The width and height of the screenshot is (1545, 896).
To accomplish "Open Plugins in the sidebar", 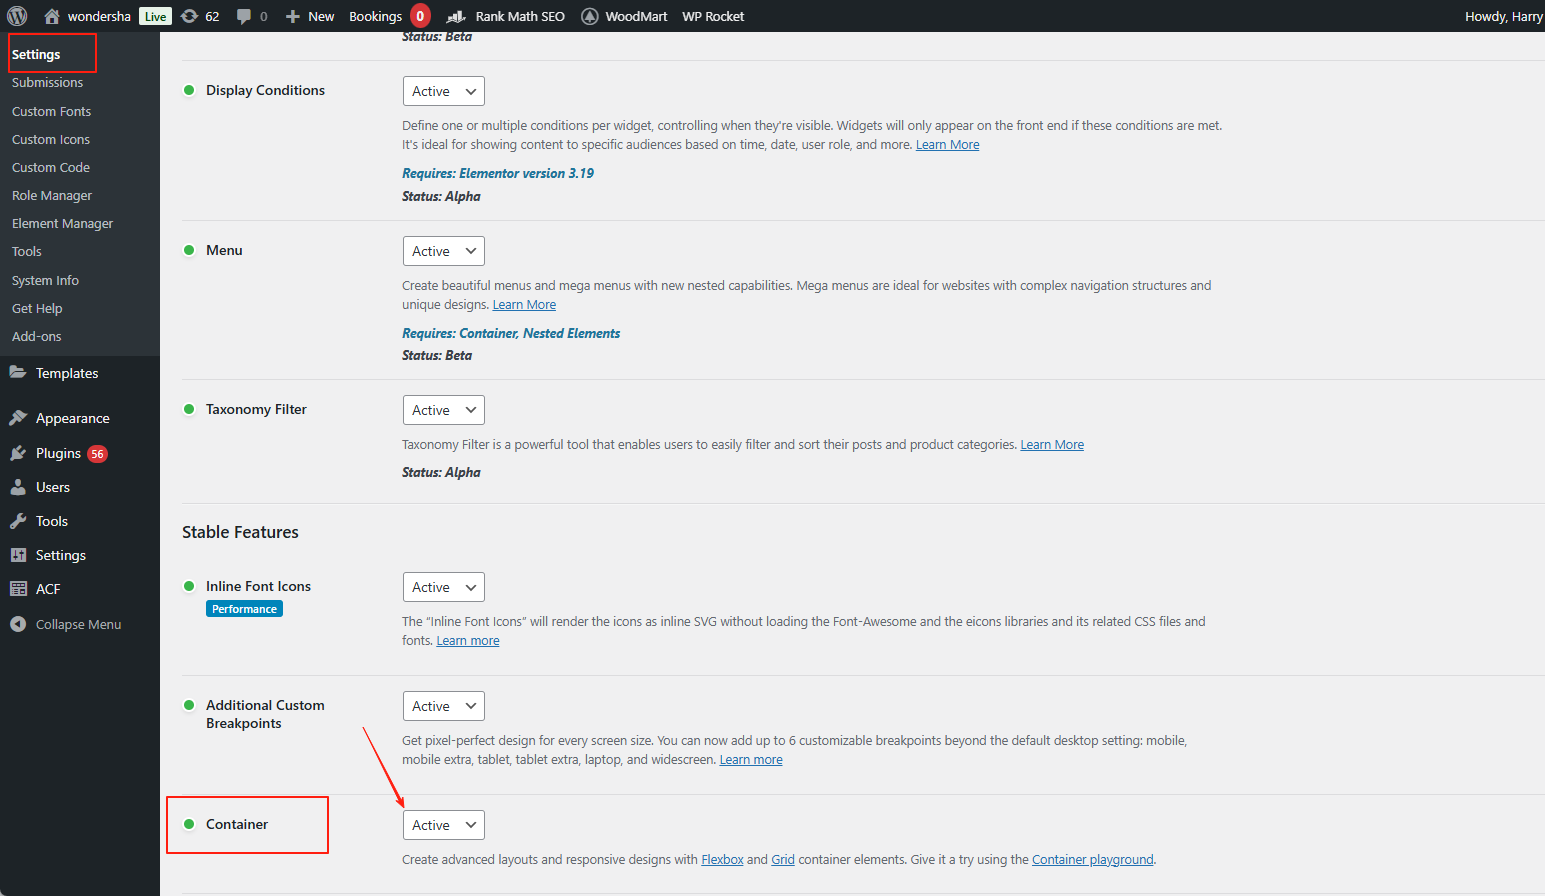I will [x=58, y=453].
